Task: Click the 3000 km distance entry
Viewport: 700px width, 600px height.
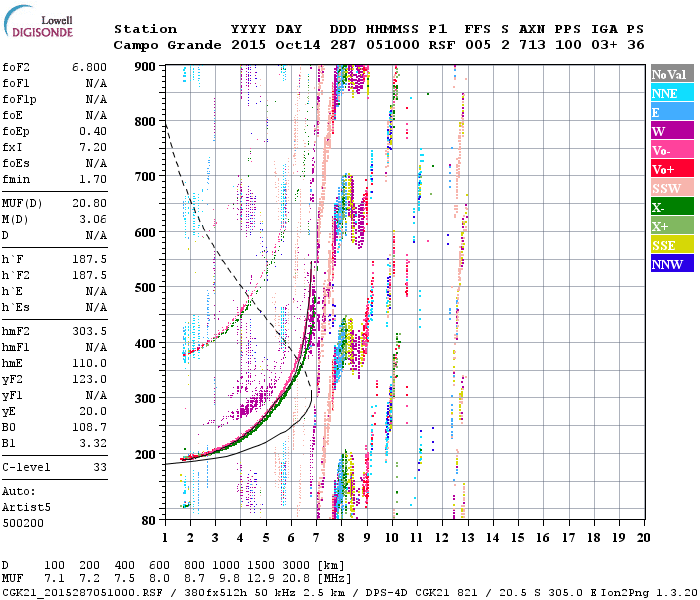Action: click(296, 566)
